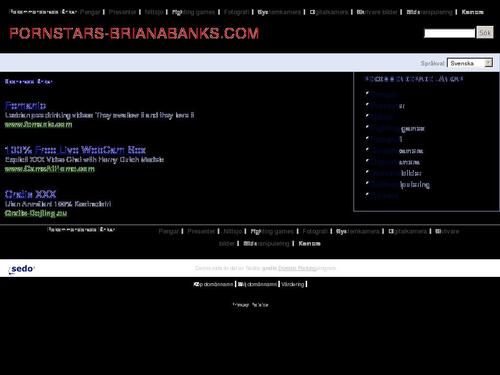Open Systemkameras link in bottom navigation

click(358, 231)
